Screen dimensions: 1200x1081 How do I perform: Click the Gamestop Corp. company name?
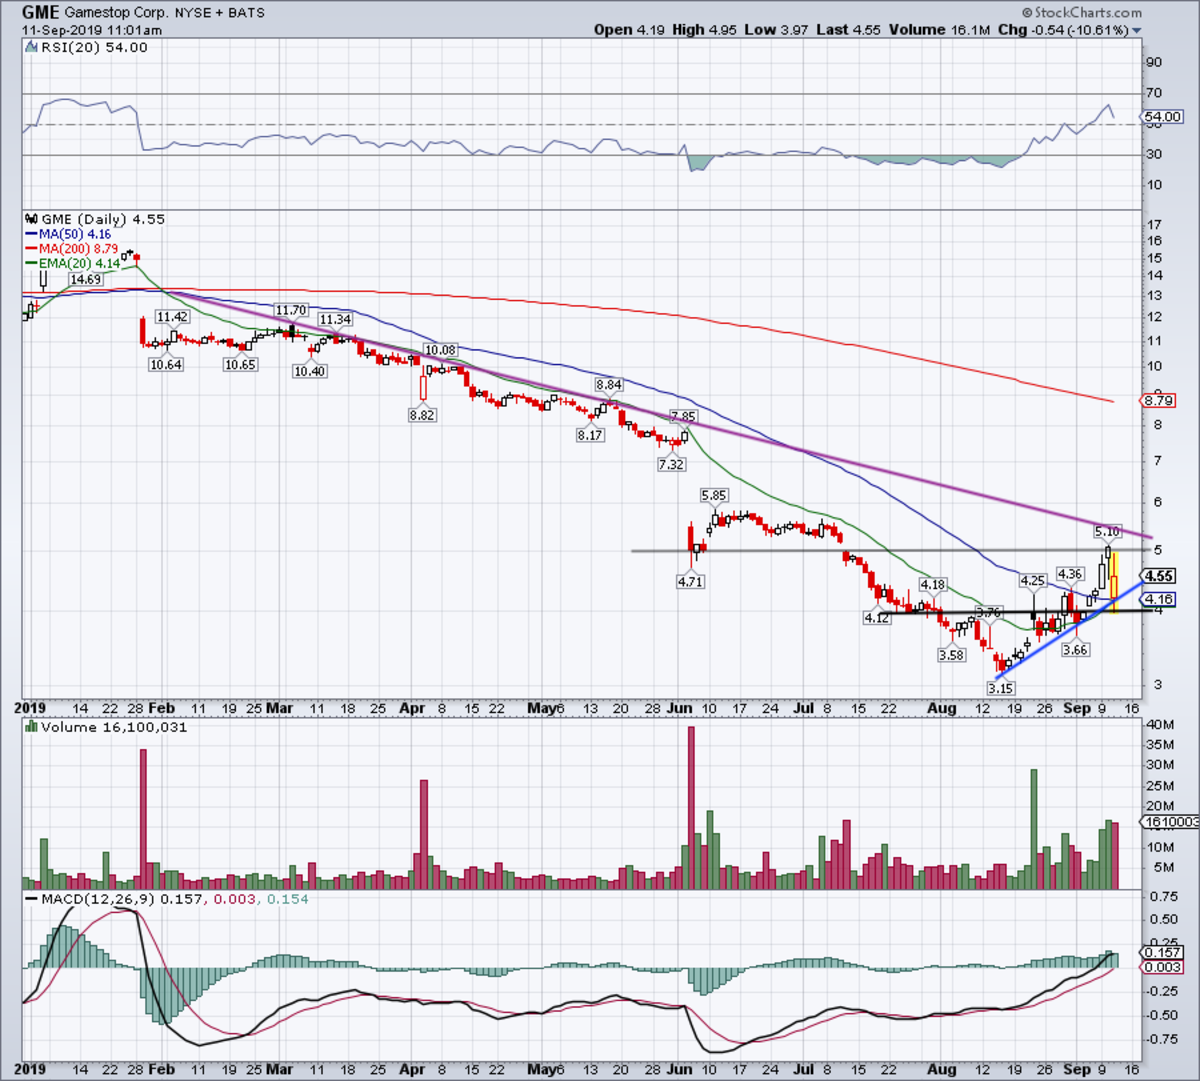(115, 13)
